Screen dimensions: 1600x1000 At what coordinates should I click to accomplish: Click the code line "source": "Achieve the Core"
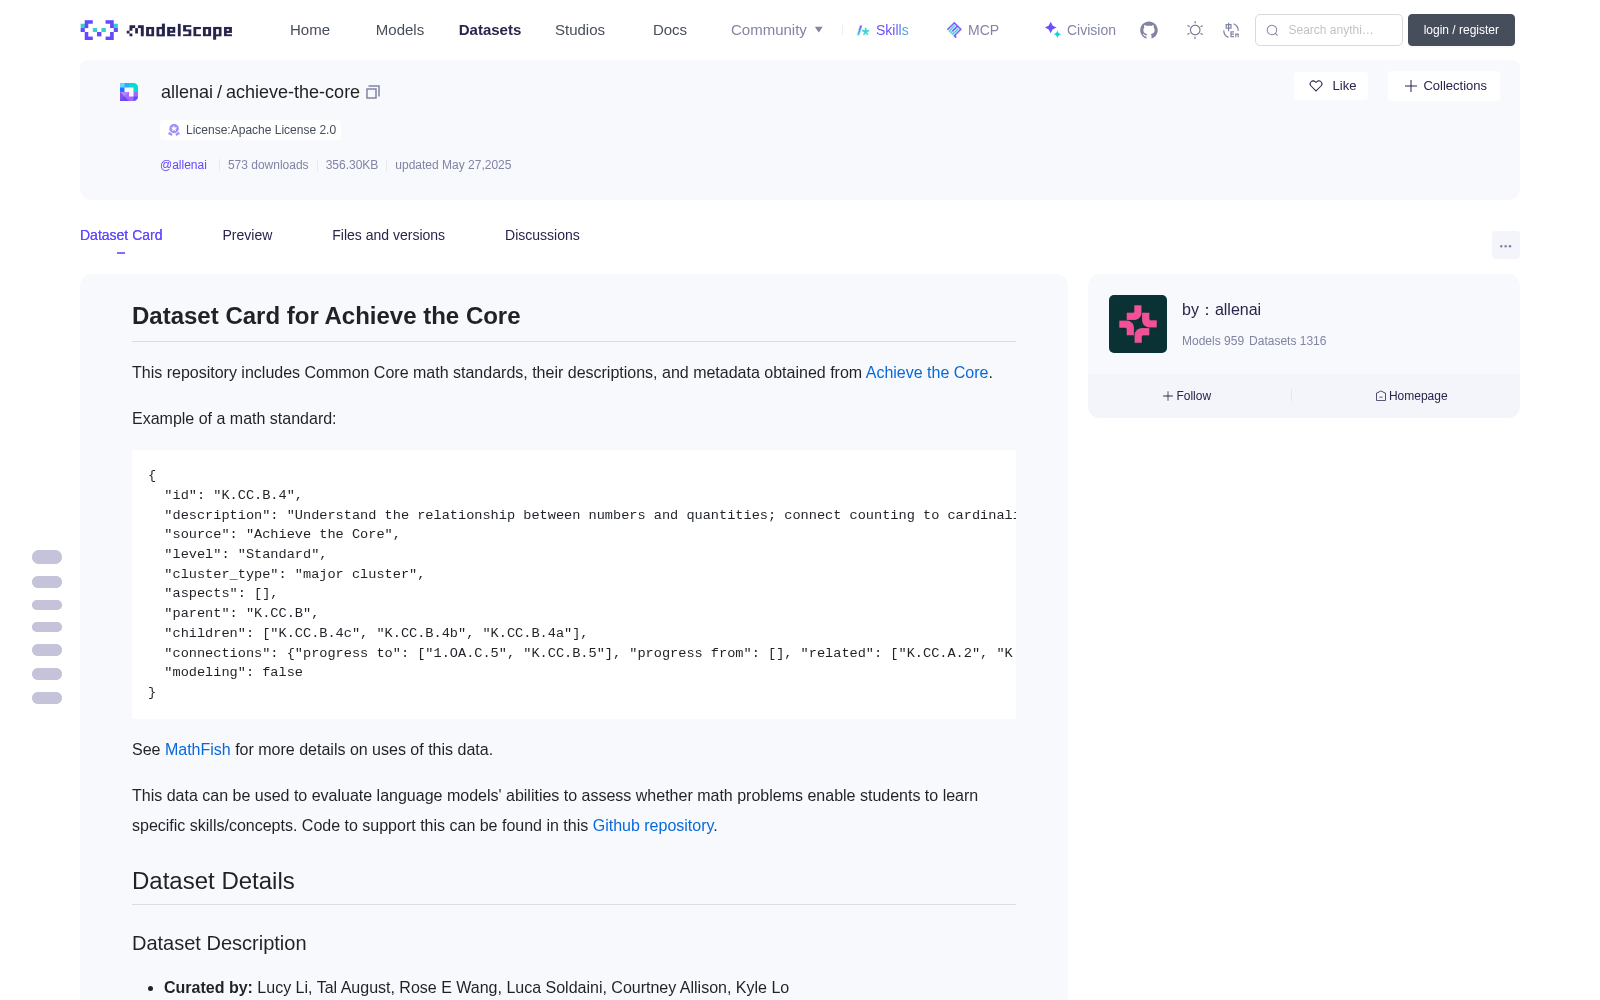(282, 534)
